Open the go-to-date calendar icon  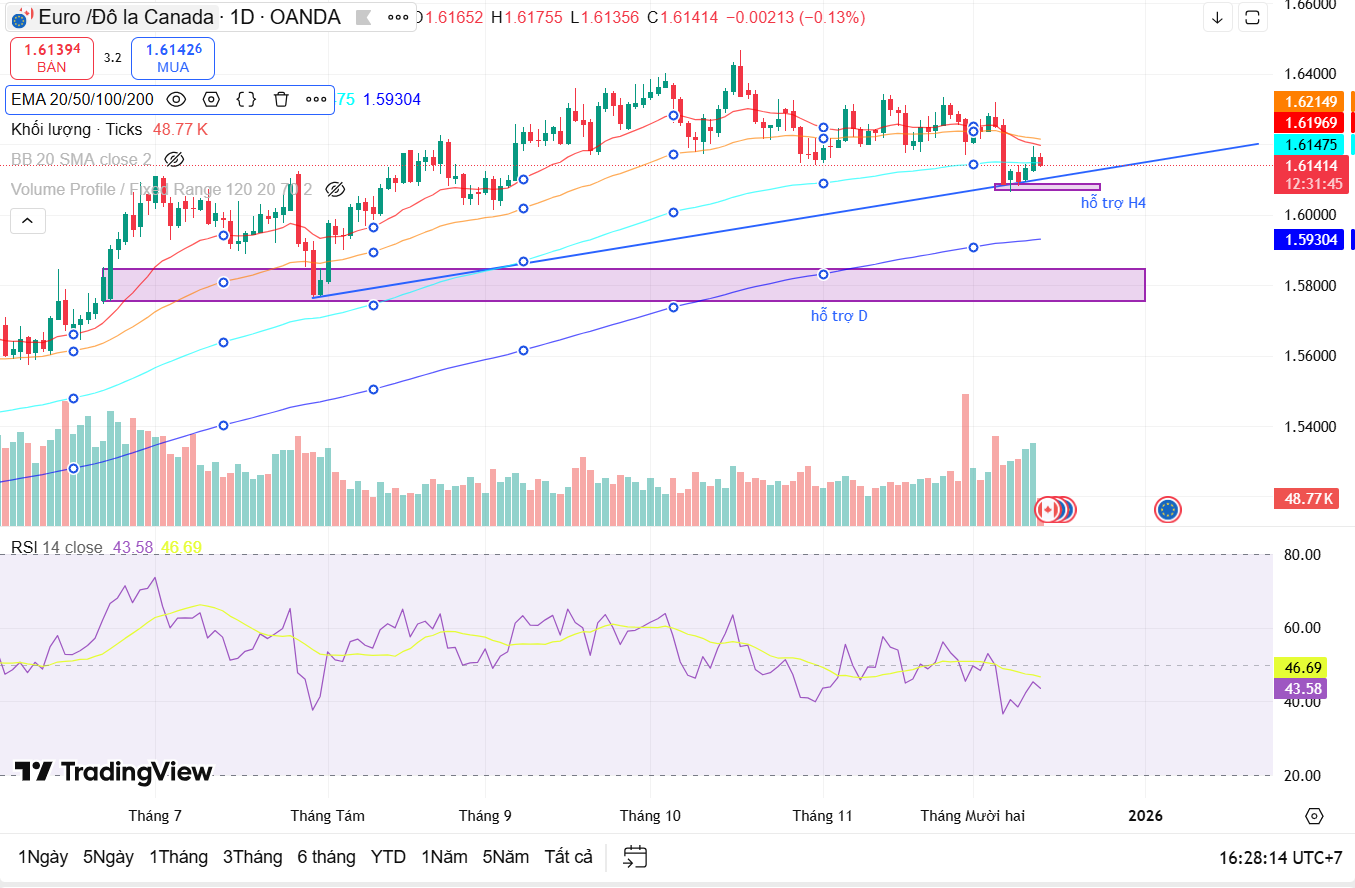point(635,857)
